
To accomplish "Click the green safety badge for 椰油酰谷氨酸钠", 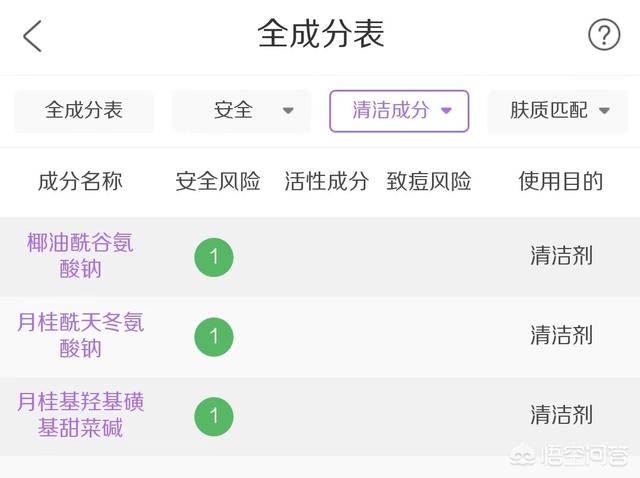I will click(214, 257).
